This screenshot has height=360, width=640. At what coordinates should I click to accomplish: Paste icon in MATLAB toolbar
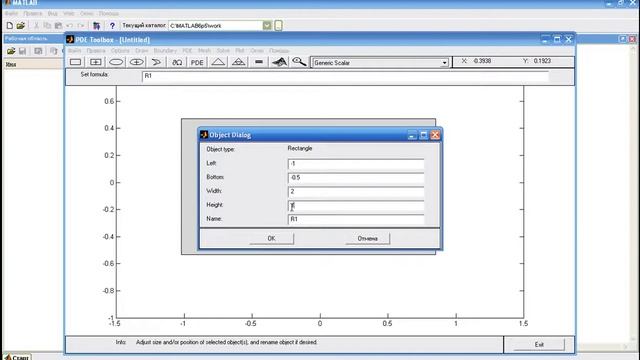tap(58, 26)
